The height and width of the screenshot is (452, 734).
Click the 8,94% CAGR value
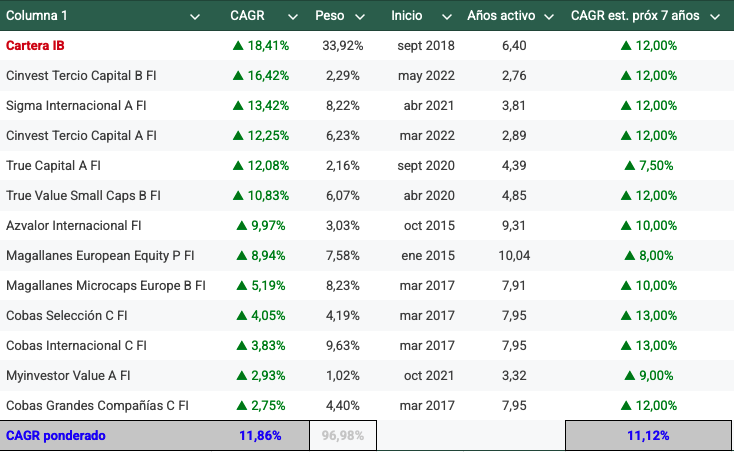tap(261, 255)
